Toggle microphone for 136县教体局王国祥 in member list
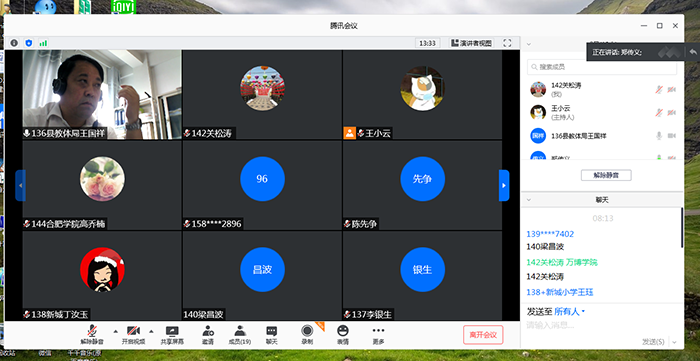This screenshot has height=361, width=700. [659, 136]
